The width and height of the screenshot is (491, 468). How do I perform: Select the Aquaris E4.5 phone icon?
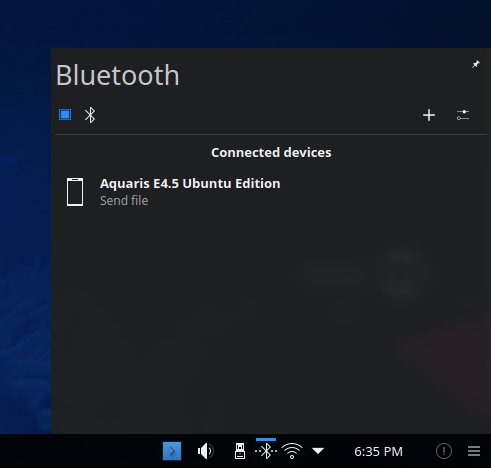click(75, 192)
